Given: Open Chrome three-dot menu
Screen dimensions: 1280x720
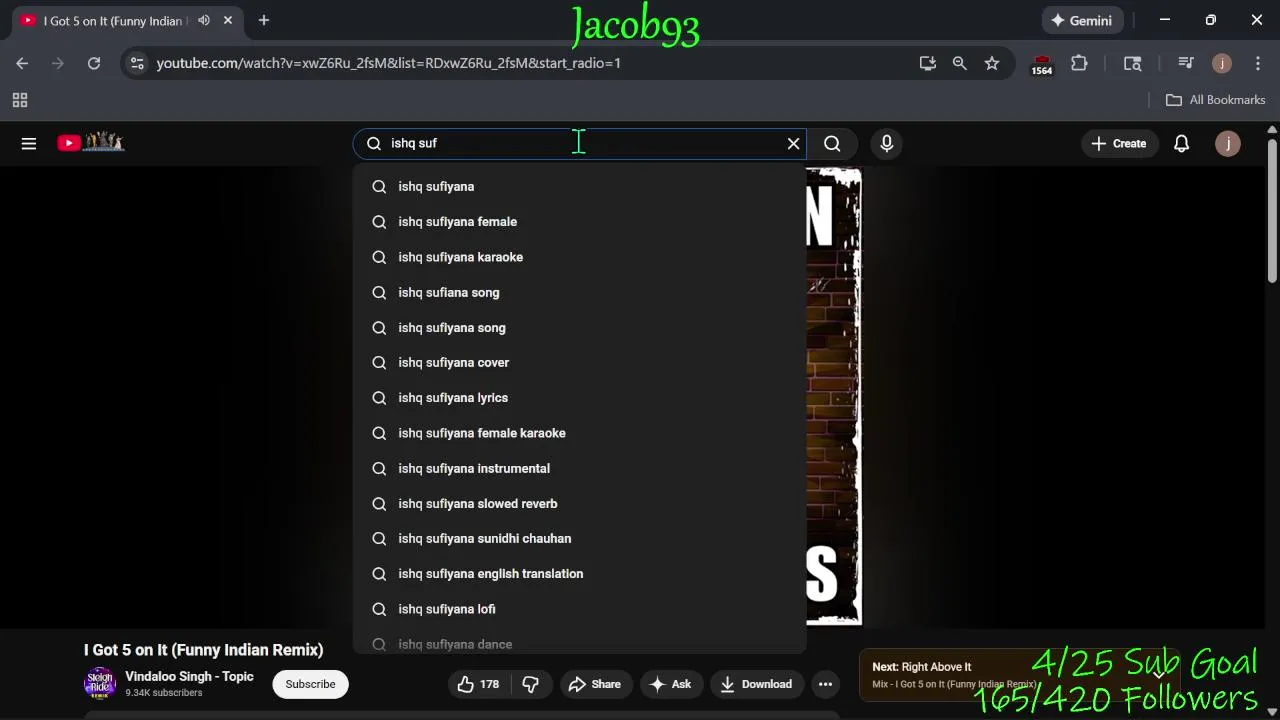Looking at the screenshot, I should 1257,63.
